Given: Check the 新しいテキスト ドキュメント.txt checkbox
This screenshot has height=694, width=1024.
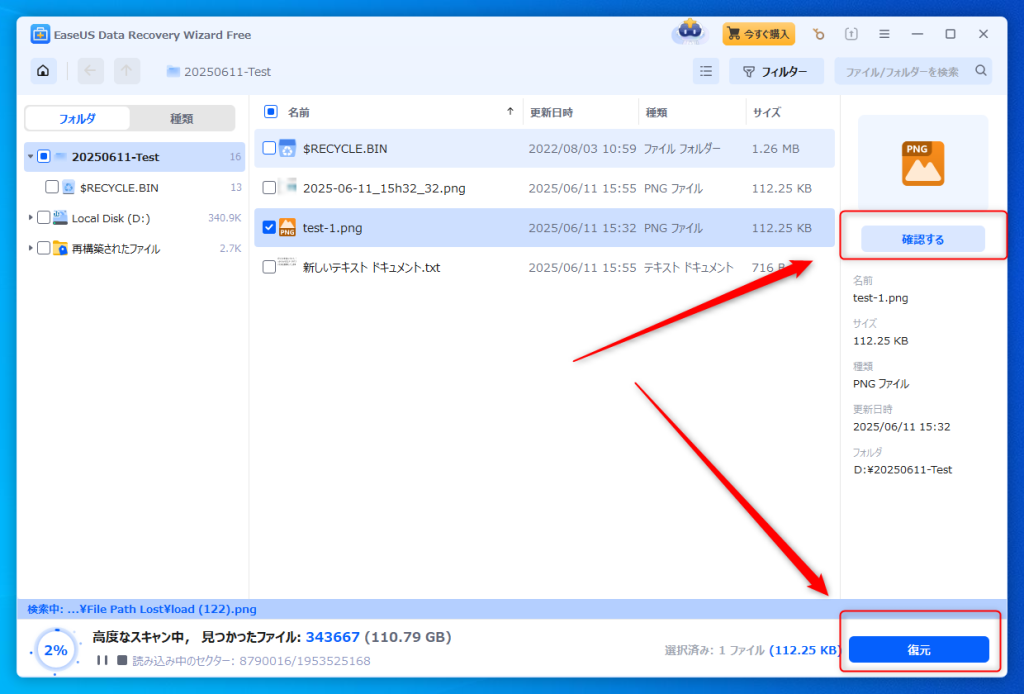Looking at the screenshot, I should [269, 267].
